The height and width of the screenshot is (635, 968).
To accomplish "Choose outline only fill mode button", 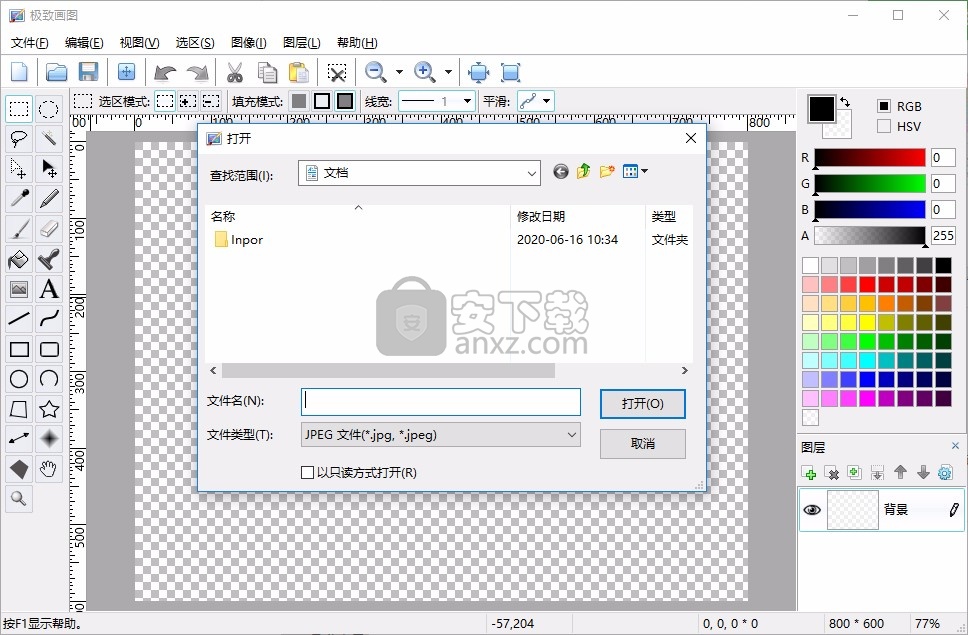I will point(322,101).
